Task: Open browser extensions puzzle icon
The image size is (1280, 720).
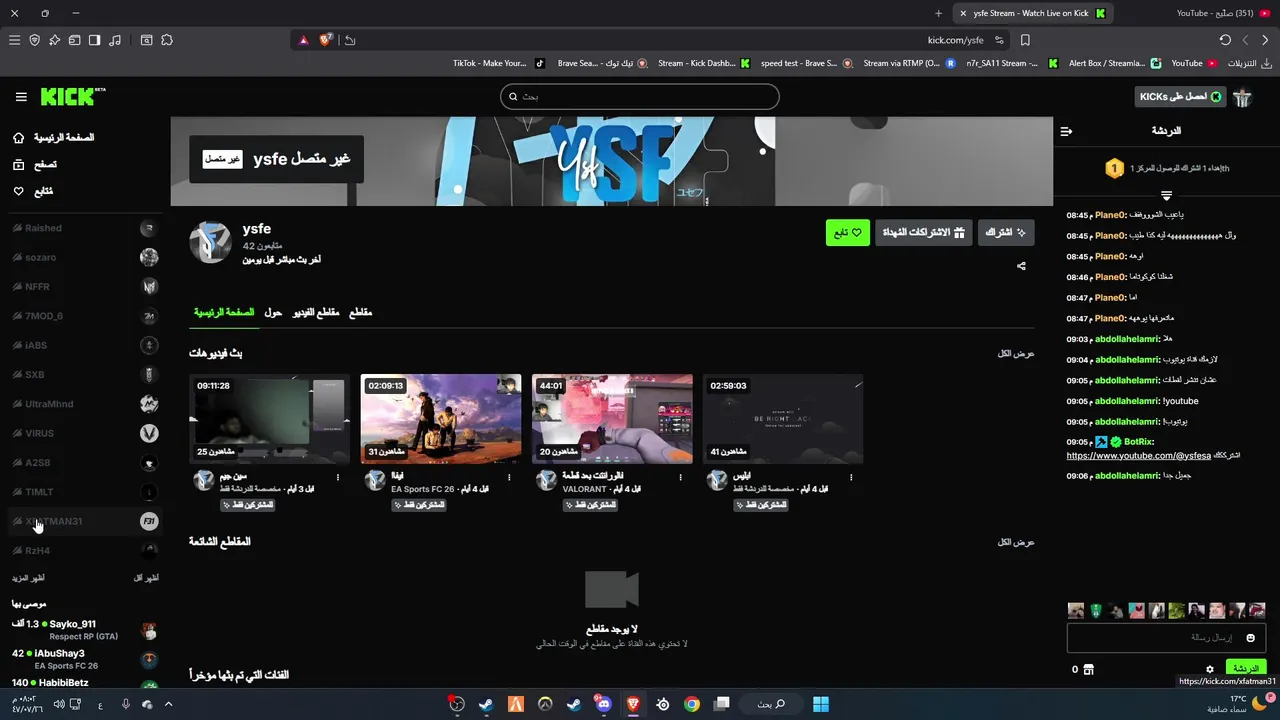Action: [x=167, y=40]
